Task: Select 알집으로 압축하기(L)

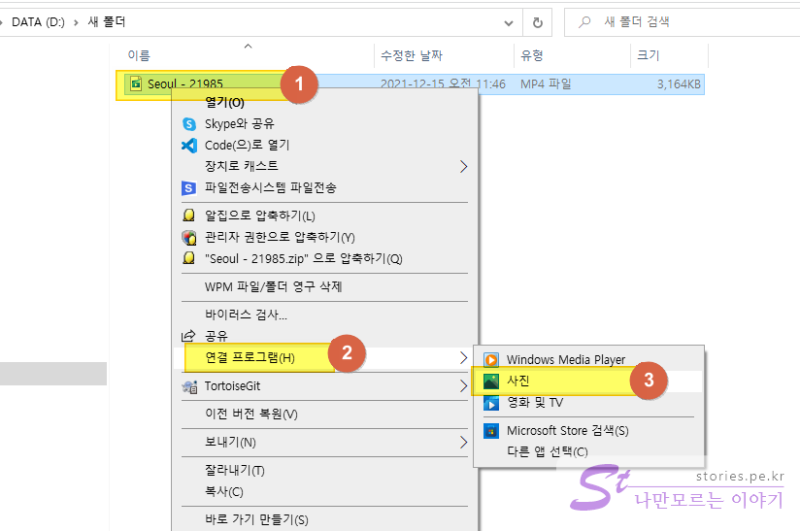Action: (x=324, y=216)
